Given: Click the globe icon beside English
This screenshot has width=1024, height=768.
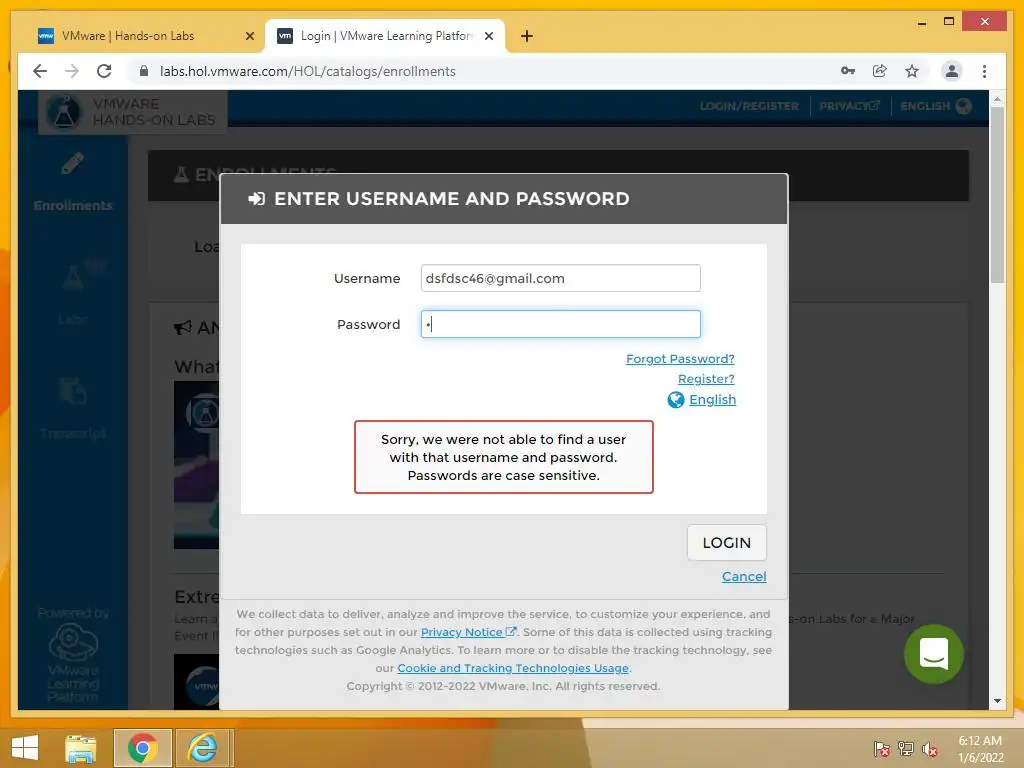Looking at the screenshot, I should (676, 400).
